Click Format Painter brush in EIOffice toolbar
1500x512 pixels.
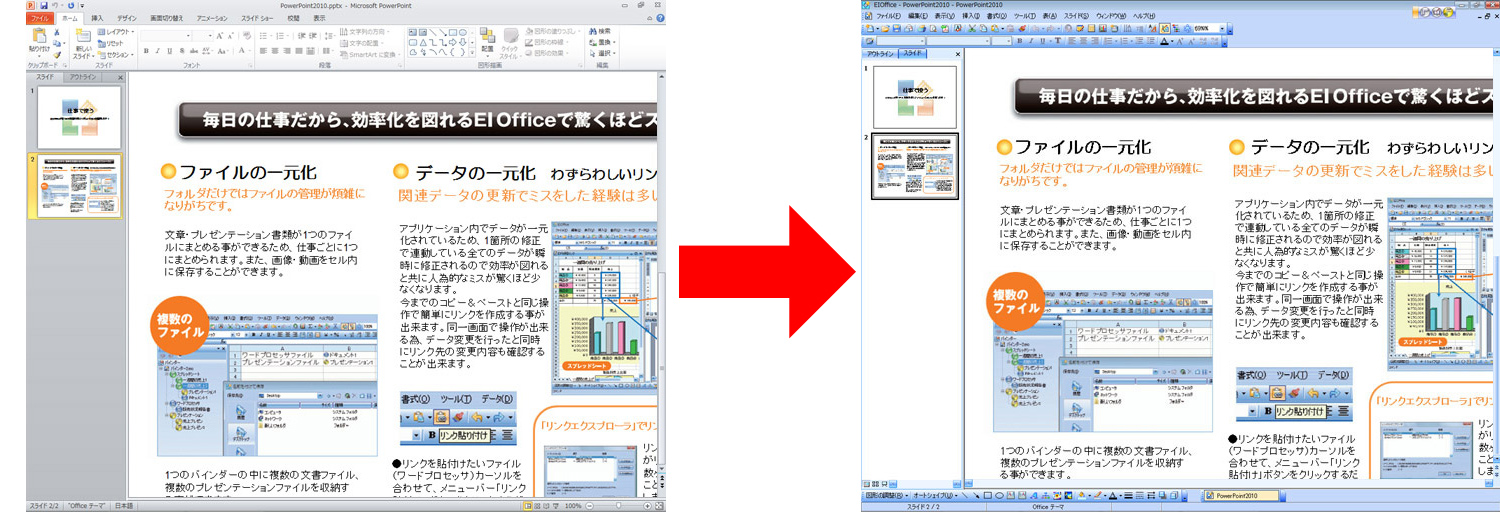point(1022,29)
